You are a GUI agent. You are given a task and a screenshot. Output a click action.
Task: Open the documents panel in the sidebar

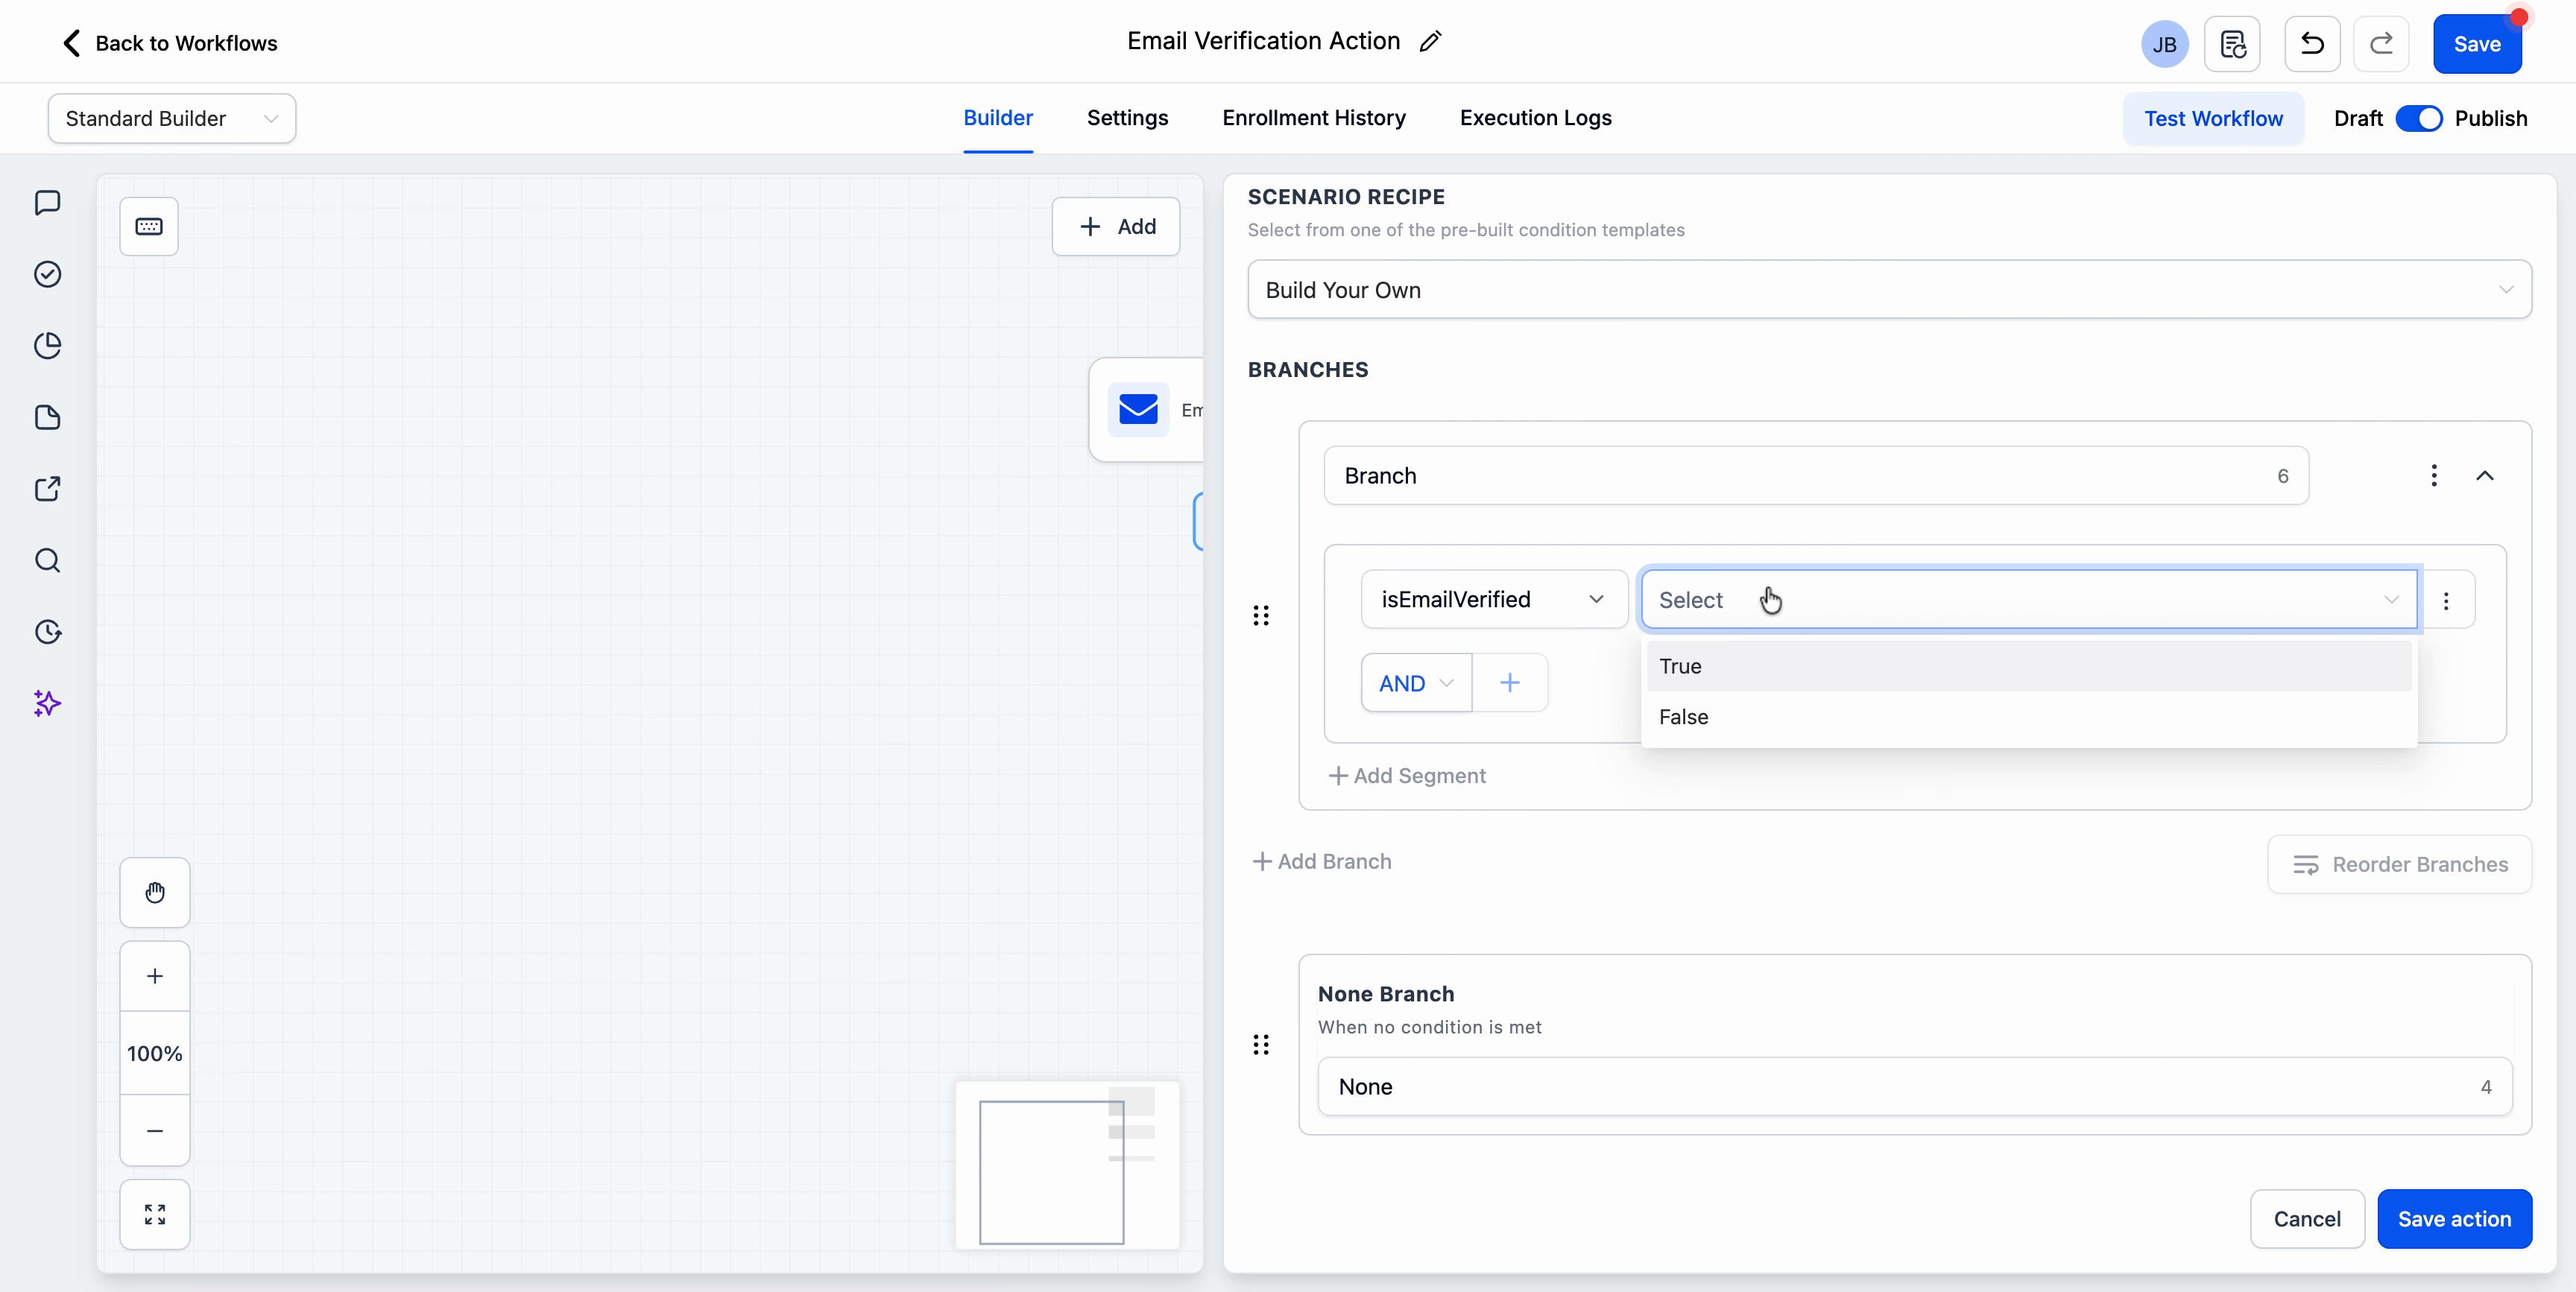[47, 417]
